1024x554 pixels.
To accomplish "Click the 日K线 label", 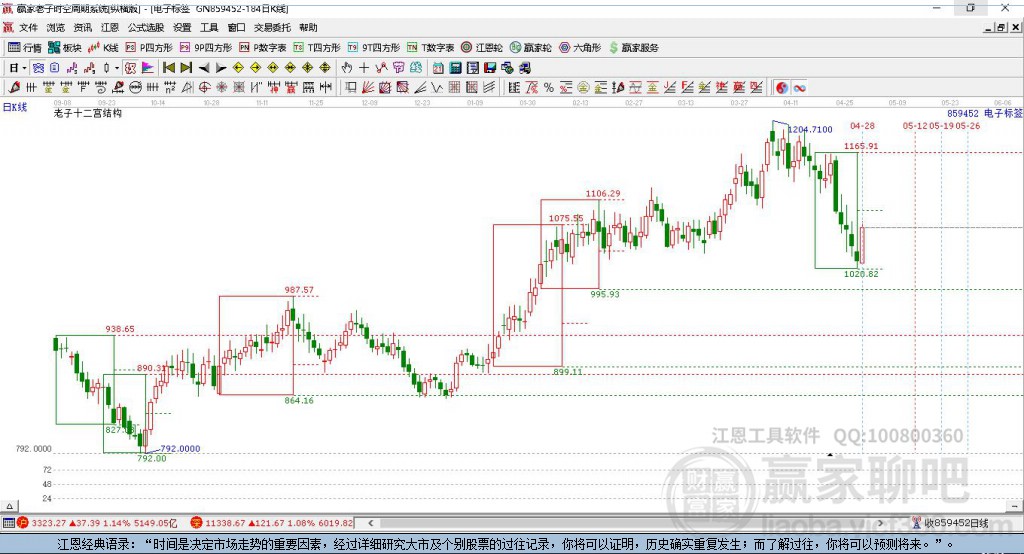I will [15, 107].
